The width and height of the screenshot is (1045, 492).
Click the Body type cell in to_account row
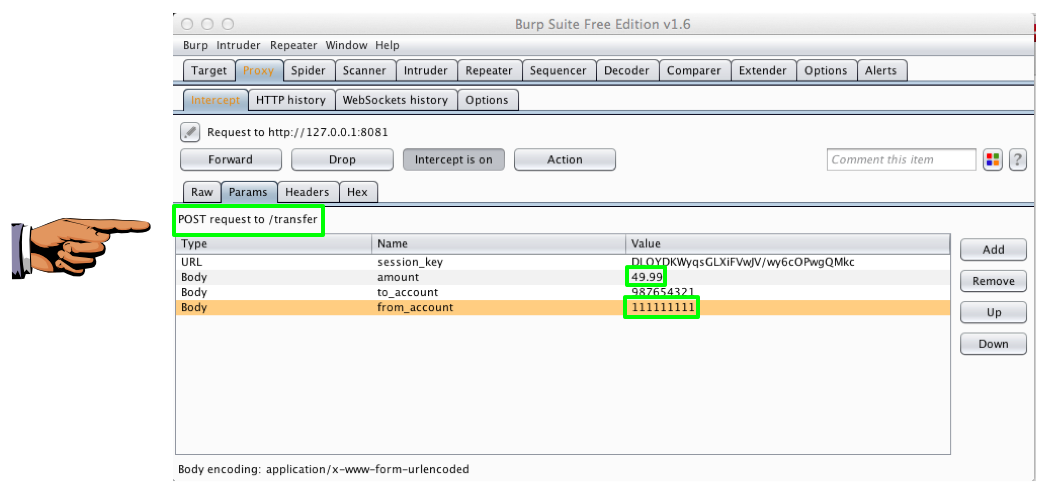[x=273, y=292]
